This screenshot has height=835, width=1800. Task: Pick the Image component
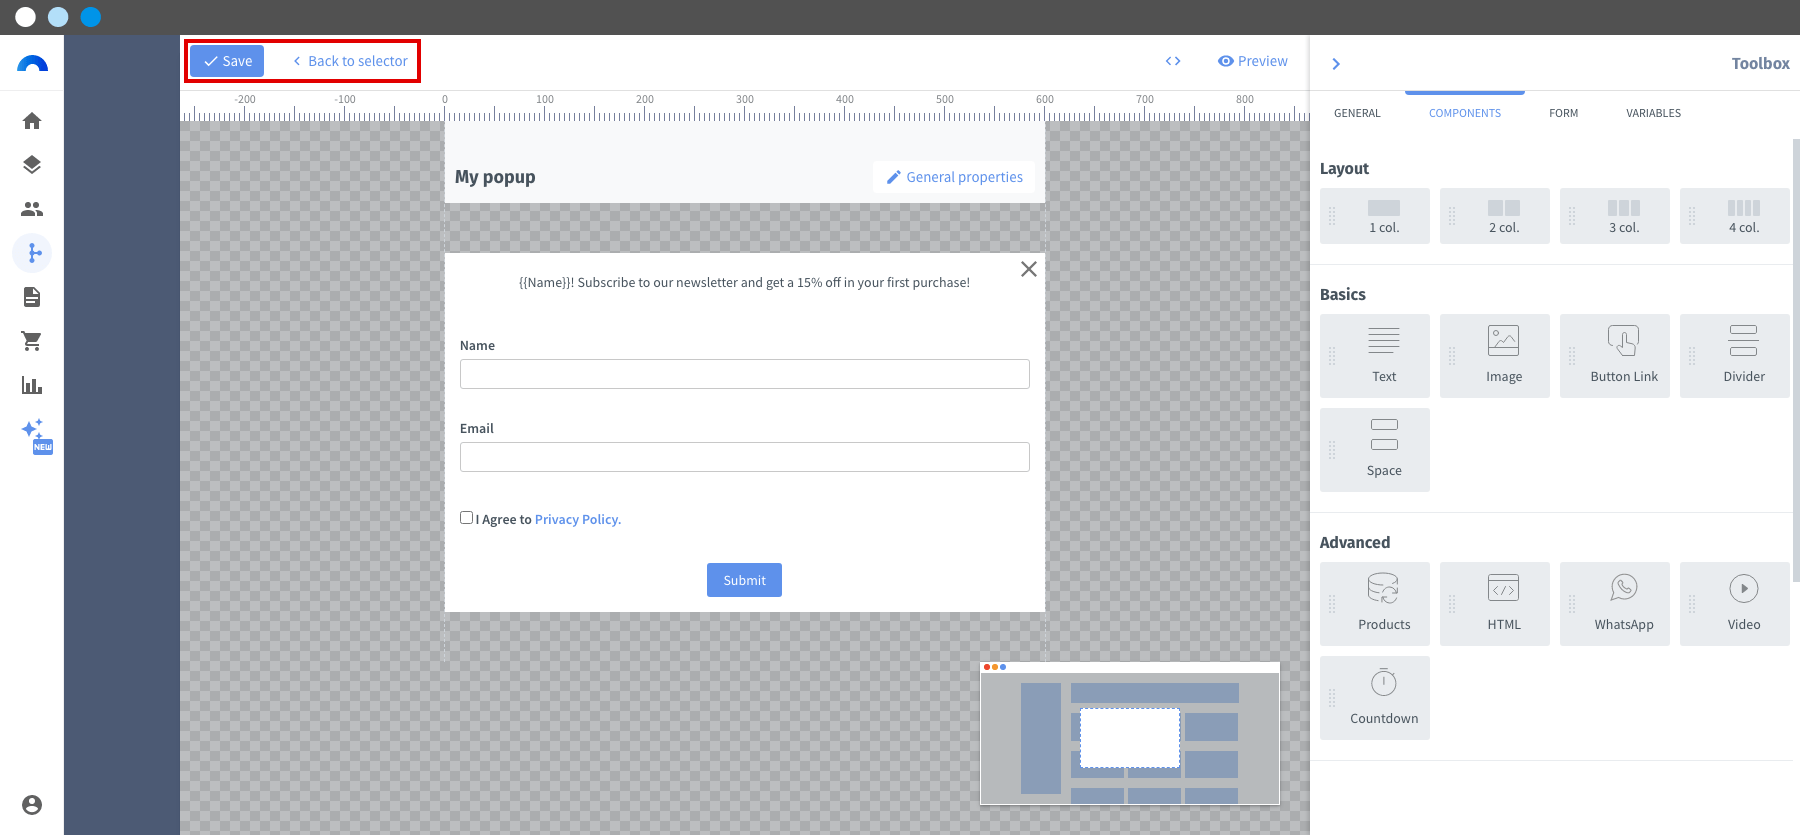click(x=1495, y=356)
